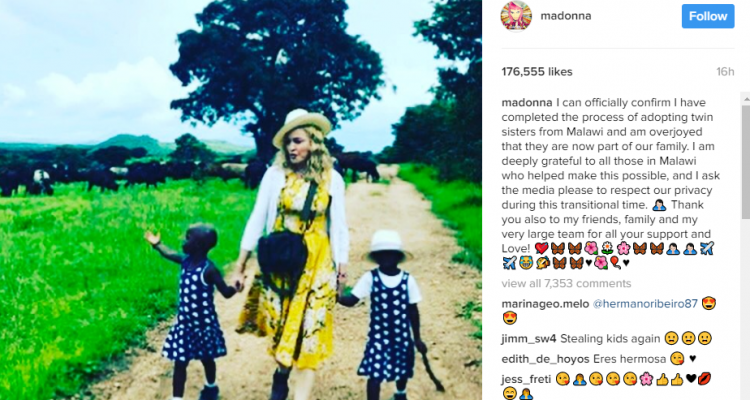Click the 16h post timestamp

point(725,72)
